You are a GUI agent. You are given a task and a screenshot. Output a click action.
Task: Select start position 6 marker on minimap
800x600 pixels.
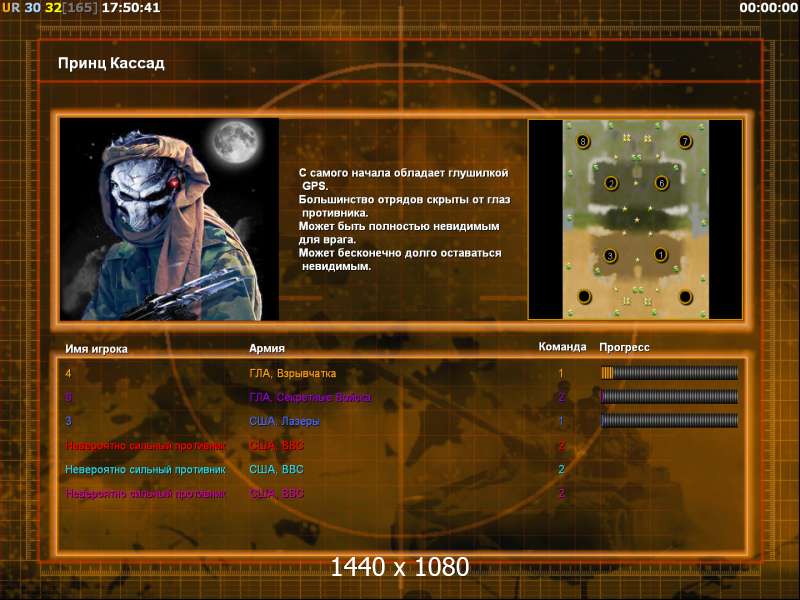661,182
